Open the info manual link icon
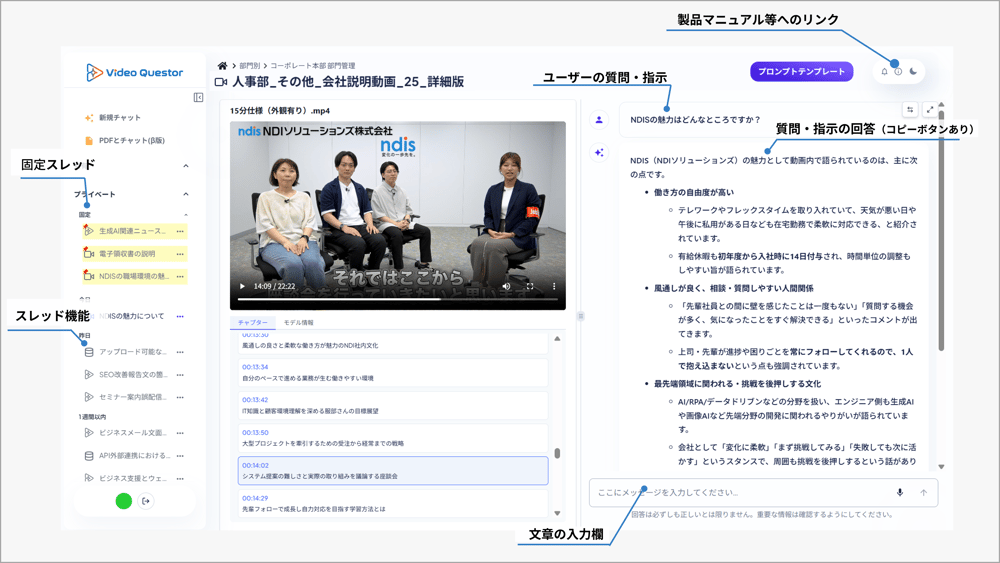Screen dimensions: 1000x563 pyautogui.click(x=898, y=71)
